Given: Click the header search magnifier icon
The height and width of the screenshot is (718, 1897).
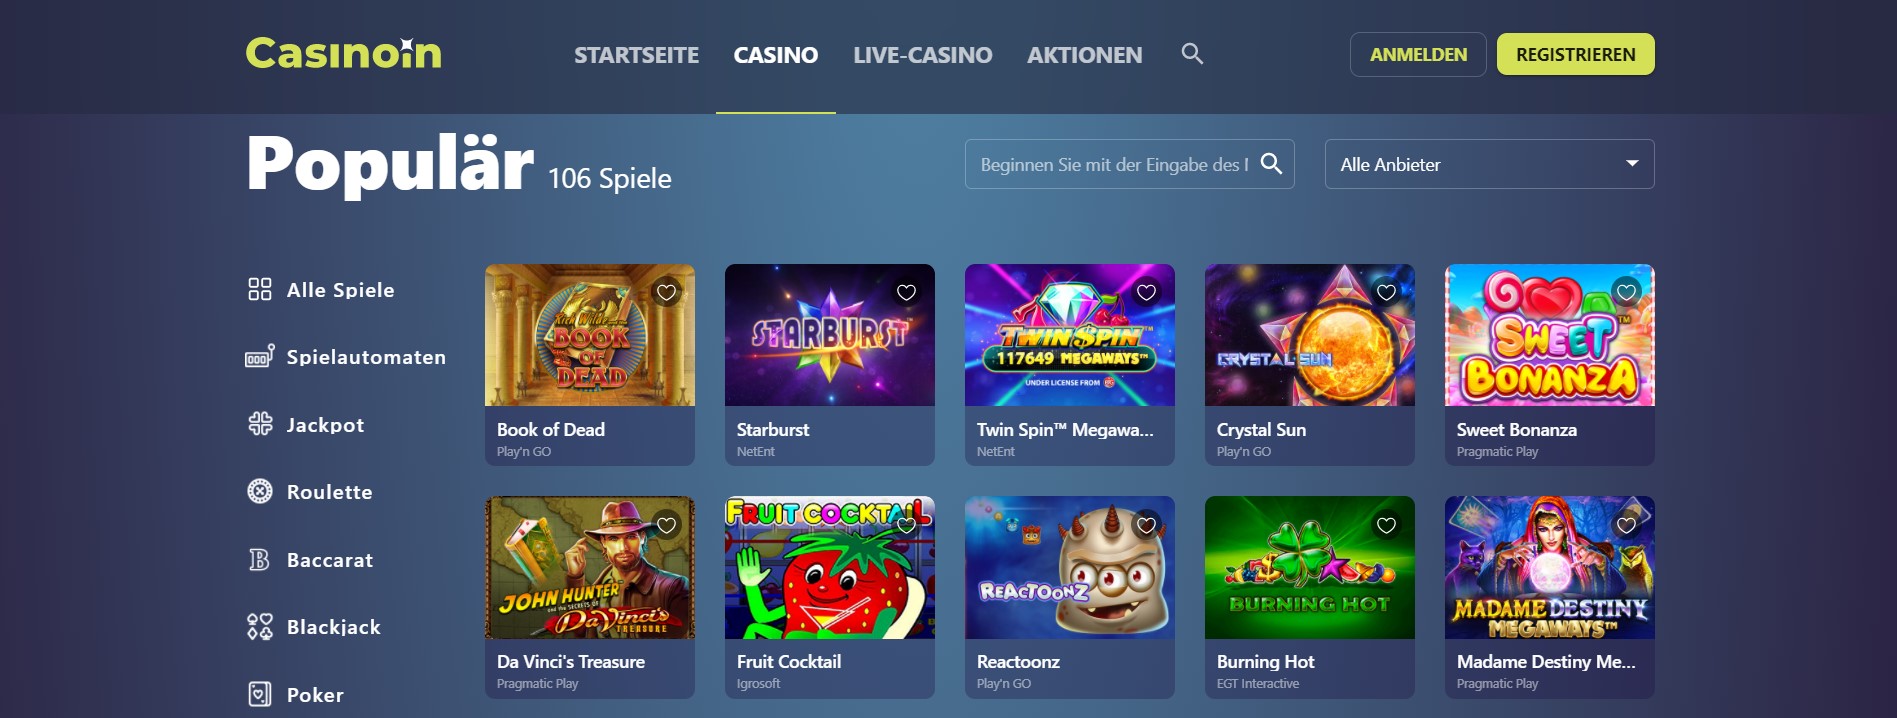Looking at the screenshot, I should (1192, 54).
